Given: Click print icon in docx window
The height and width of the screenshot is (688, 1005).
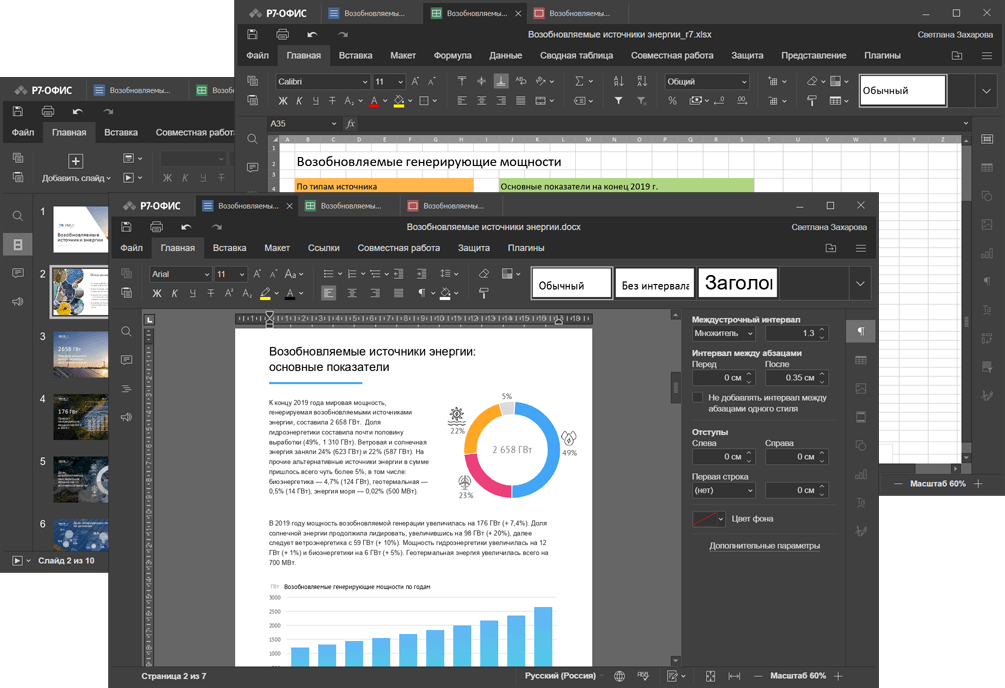Looking at the screenshot, I should coord(156,227).
